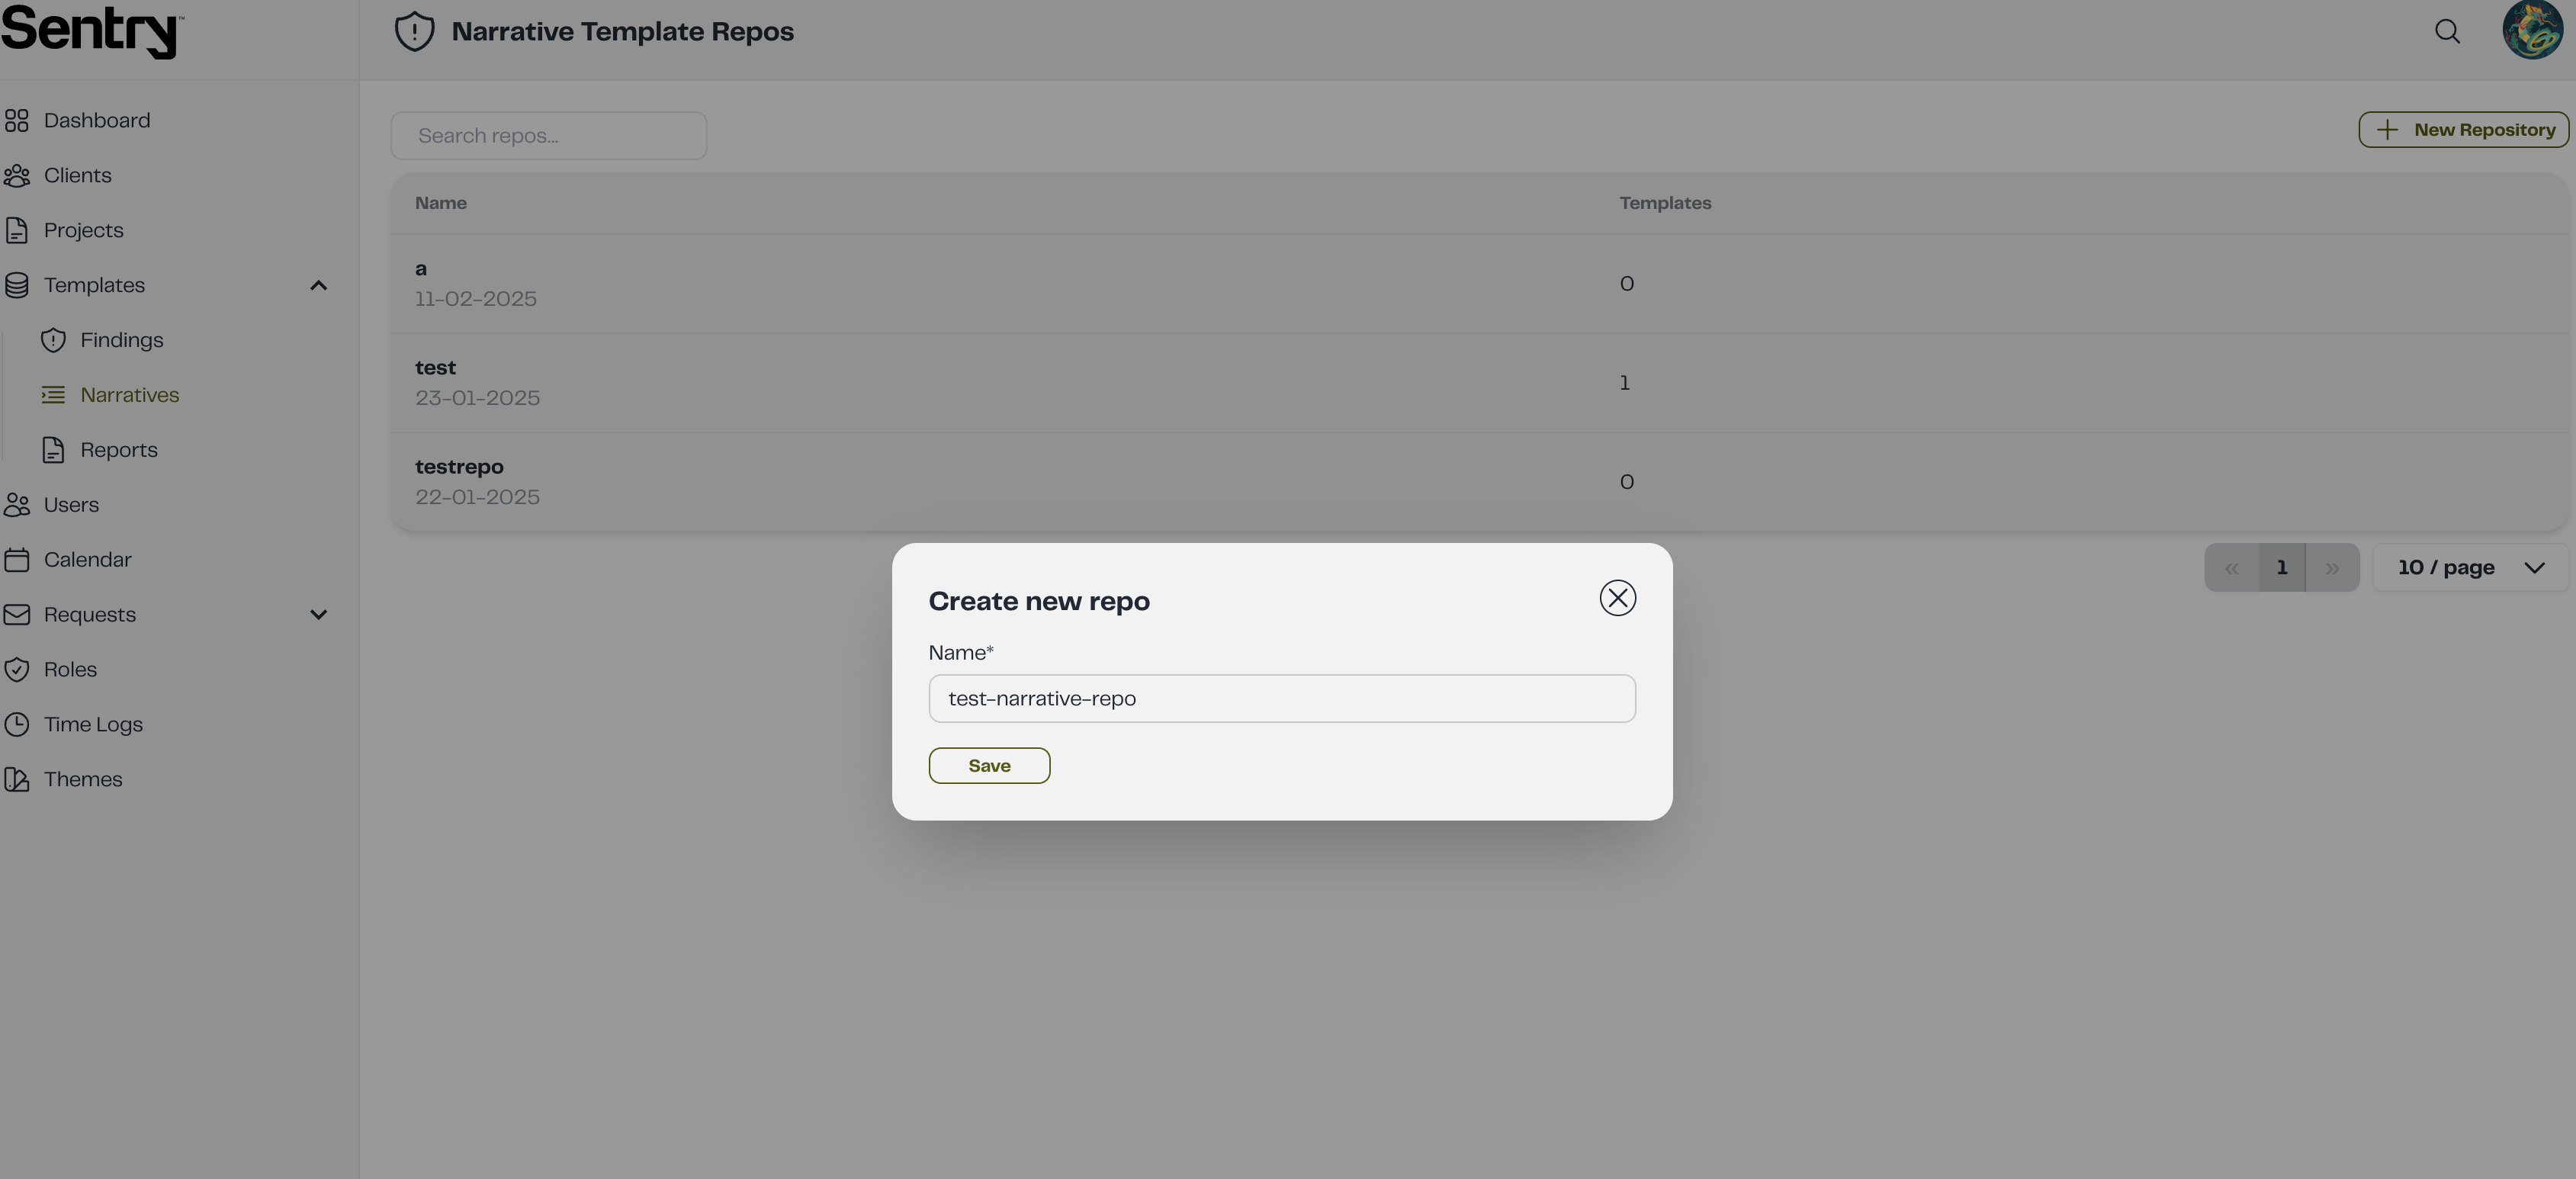Open Calendar menu item
Viewport: 2576px width, 1179px height.
pos(88,560)
